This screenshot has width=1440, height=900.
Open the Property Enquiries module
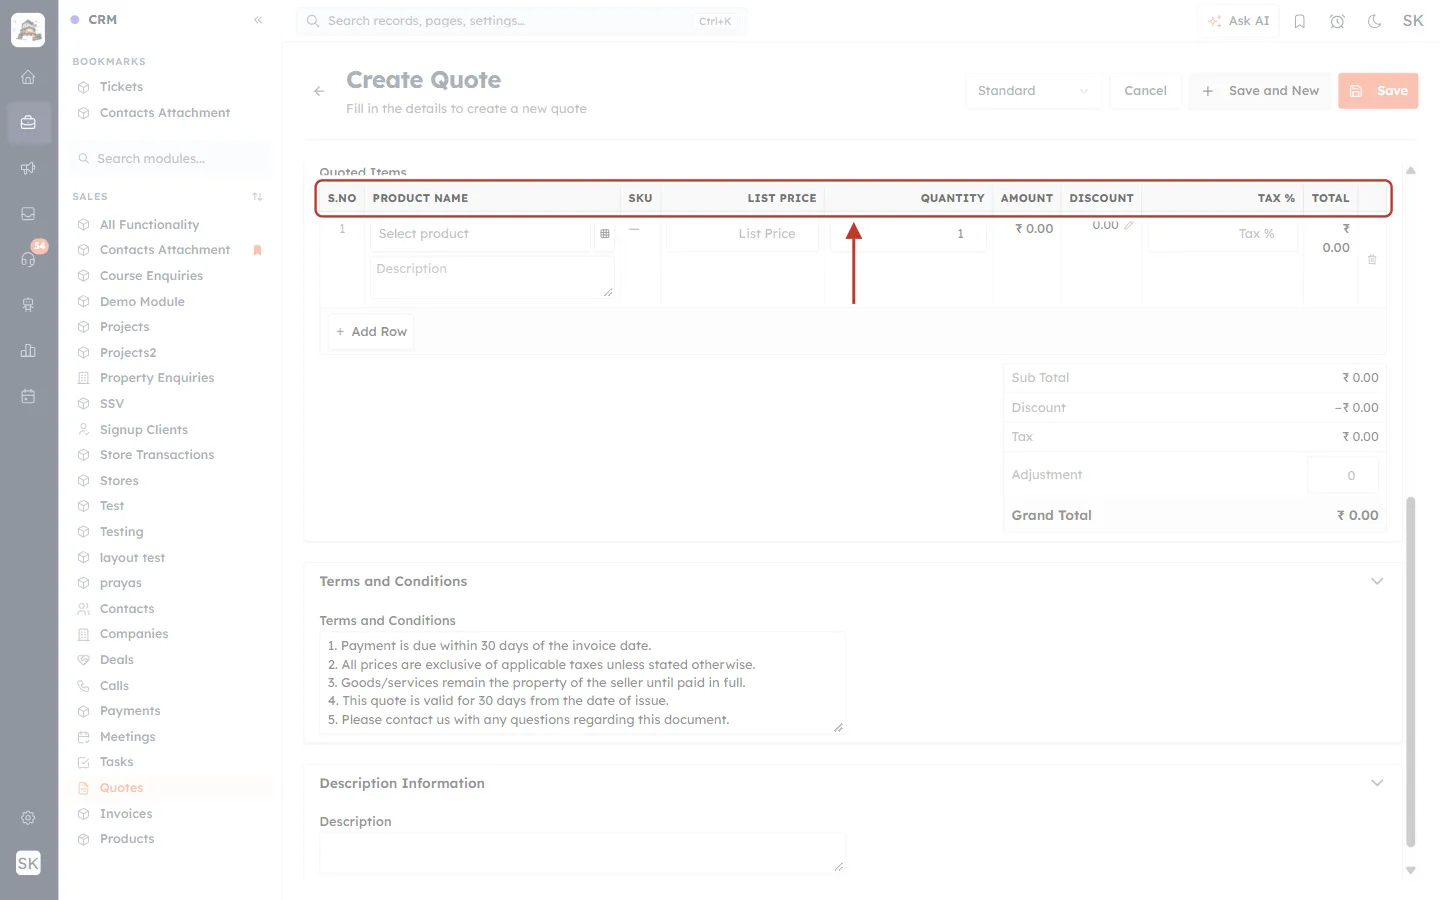pyautogui.click(x=172, y=378)
